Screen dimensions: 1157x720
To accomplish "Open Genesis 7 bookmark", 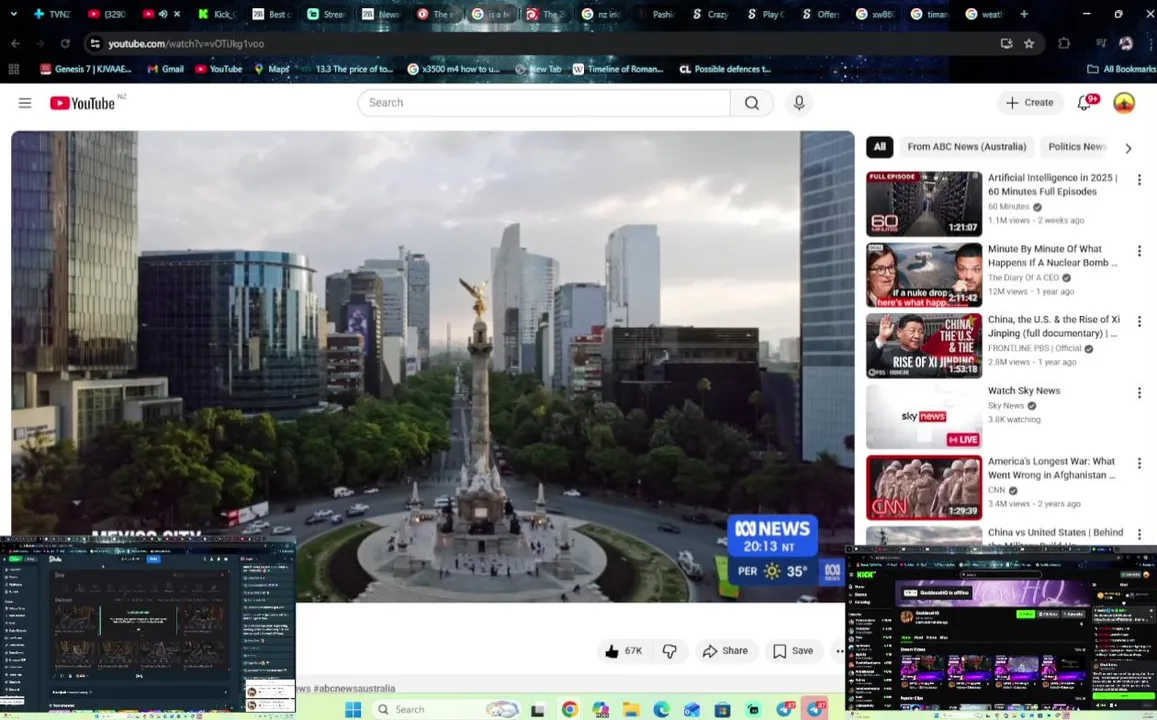I will [x=86, y=69].
